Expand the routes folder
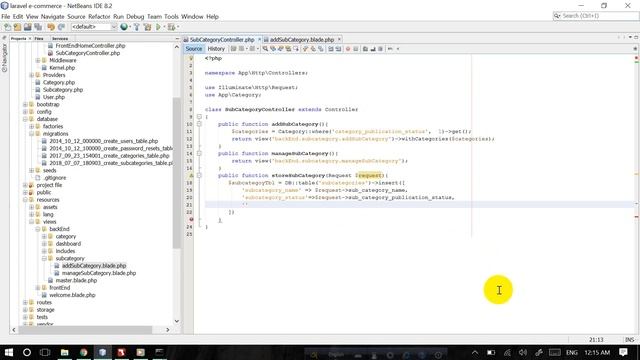Viewport: 640px width, 360px height. [x=25, y=302]
